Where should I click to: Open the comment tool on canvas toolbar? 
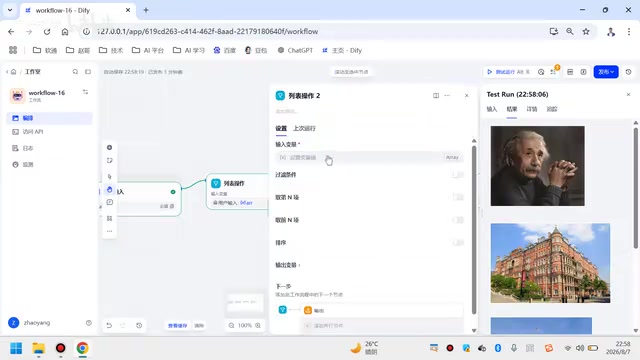[109, 202]
